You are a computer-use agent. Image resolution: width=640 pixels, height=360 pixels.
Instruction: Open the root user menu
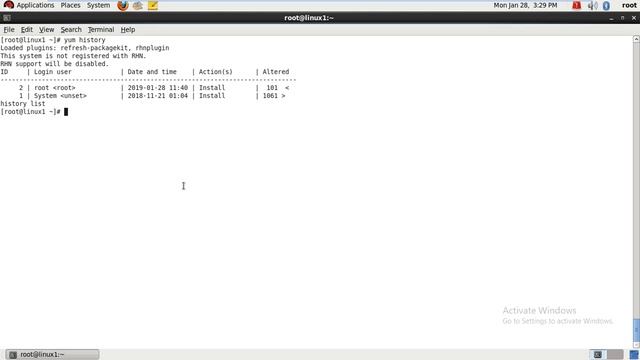pyautogui.click(x=629, y=5)
